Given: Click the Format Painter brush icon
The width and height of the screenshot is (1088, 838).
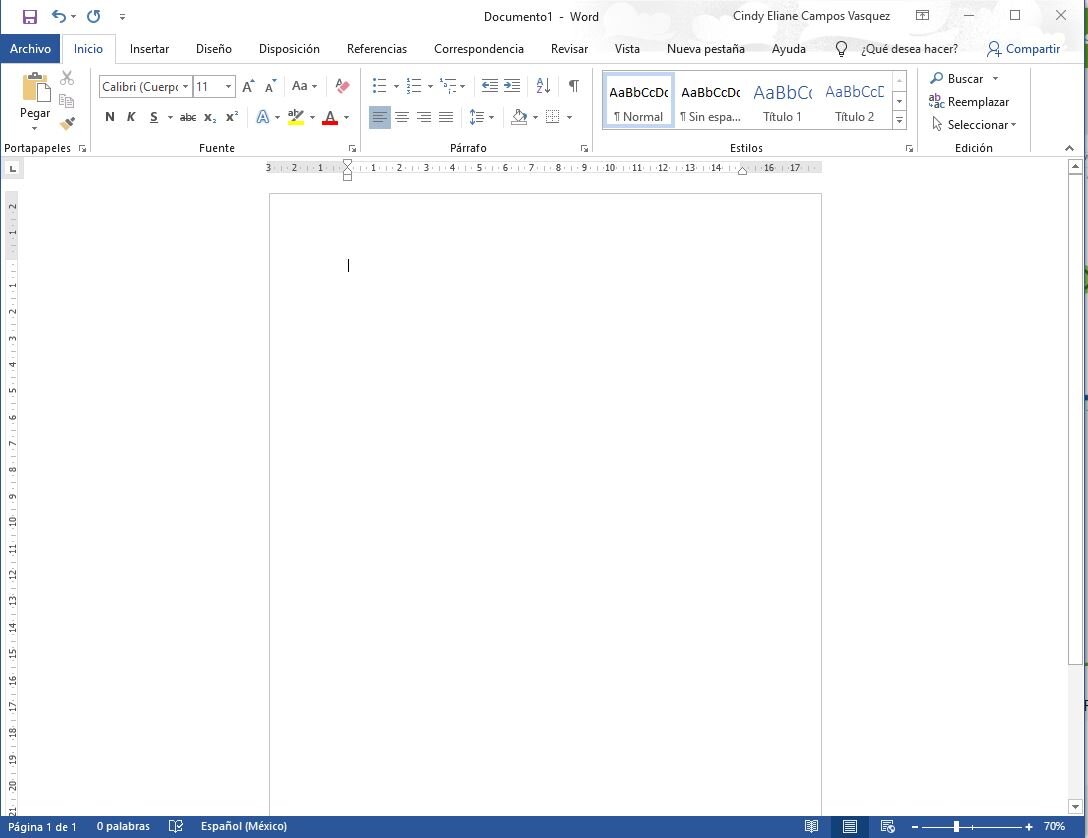Looking at the screenshot, I should point(67,123).
